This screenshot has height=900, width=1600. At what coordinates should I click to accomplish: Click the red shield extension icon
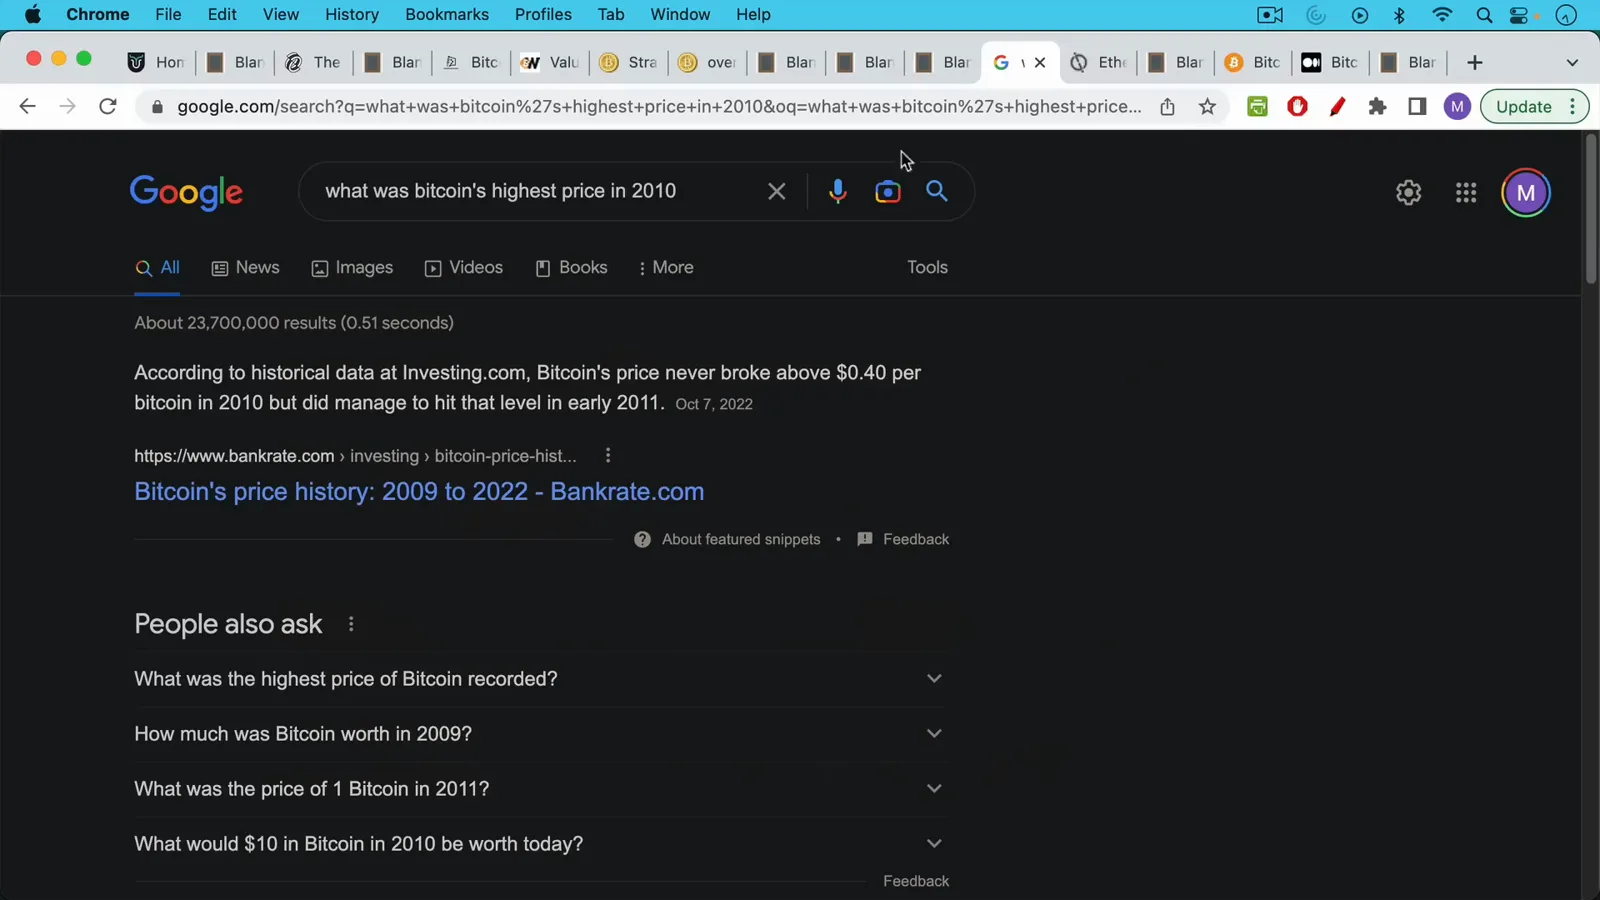click(1297, 106)
